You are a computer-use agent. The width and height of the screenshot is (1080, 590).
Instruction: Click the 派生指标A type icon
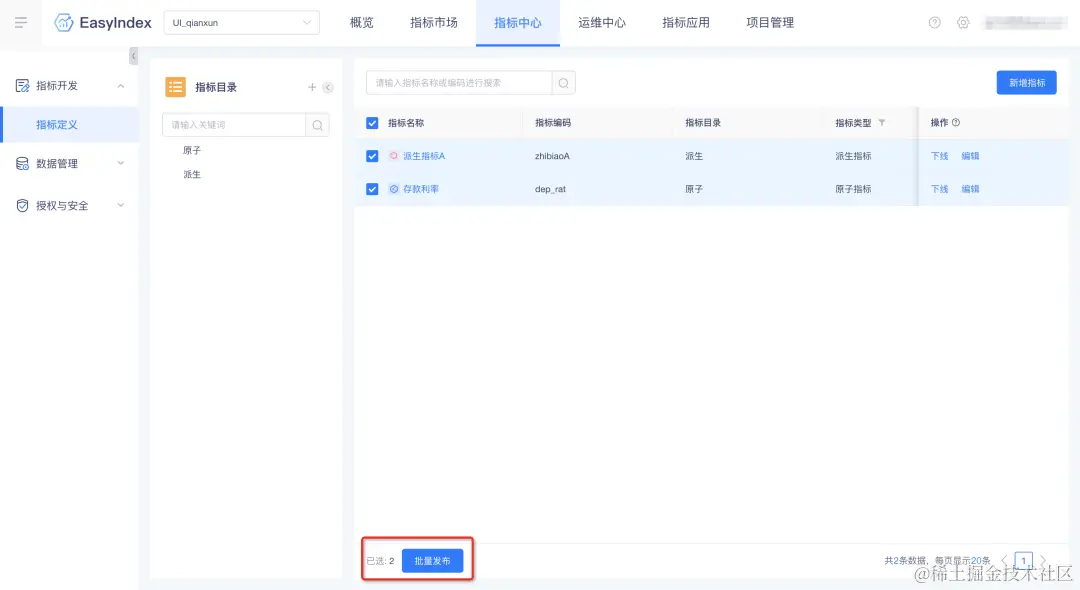click(x=394, y=156)
